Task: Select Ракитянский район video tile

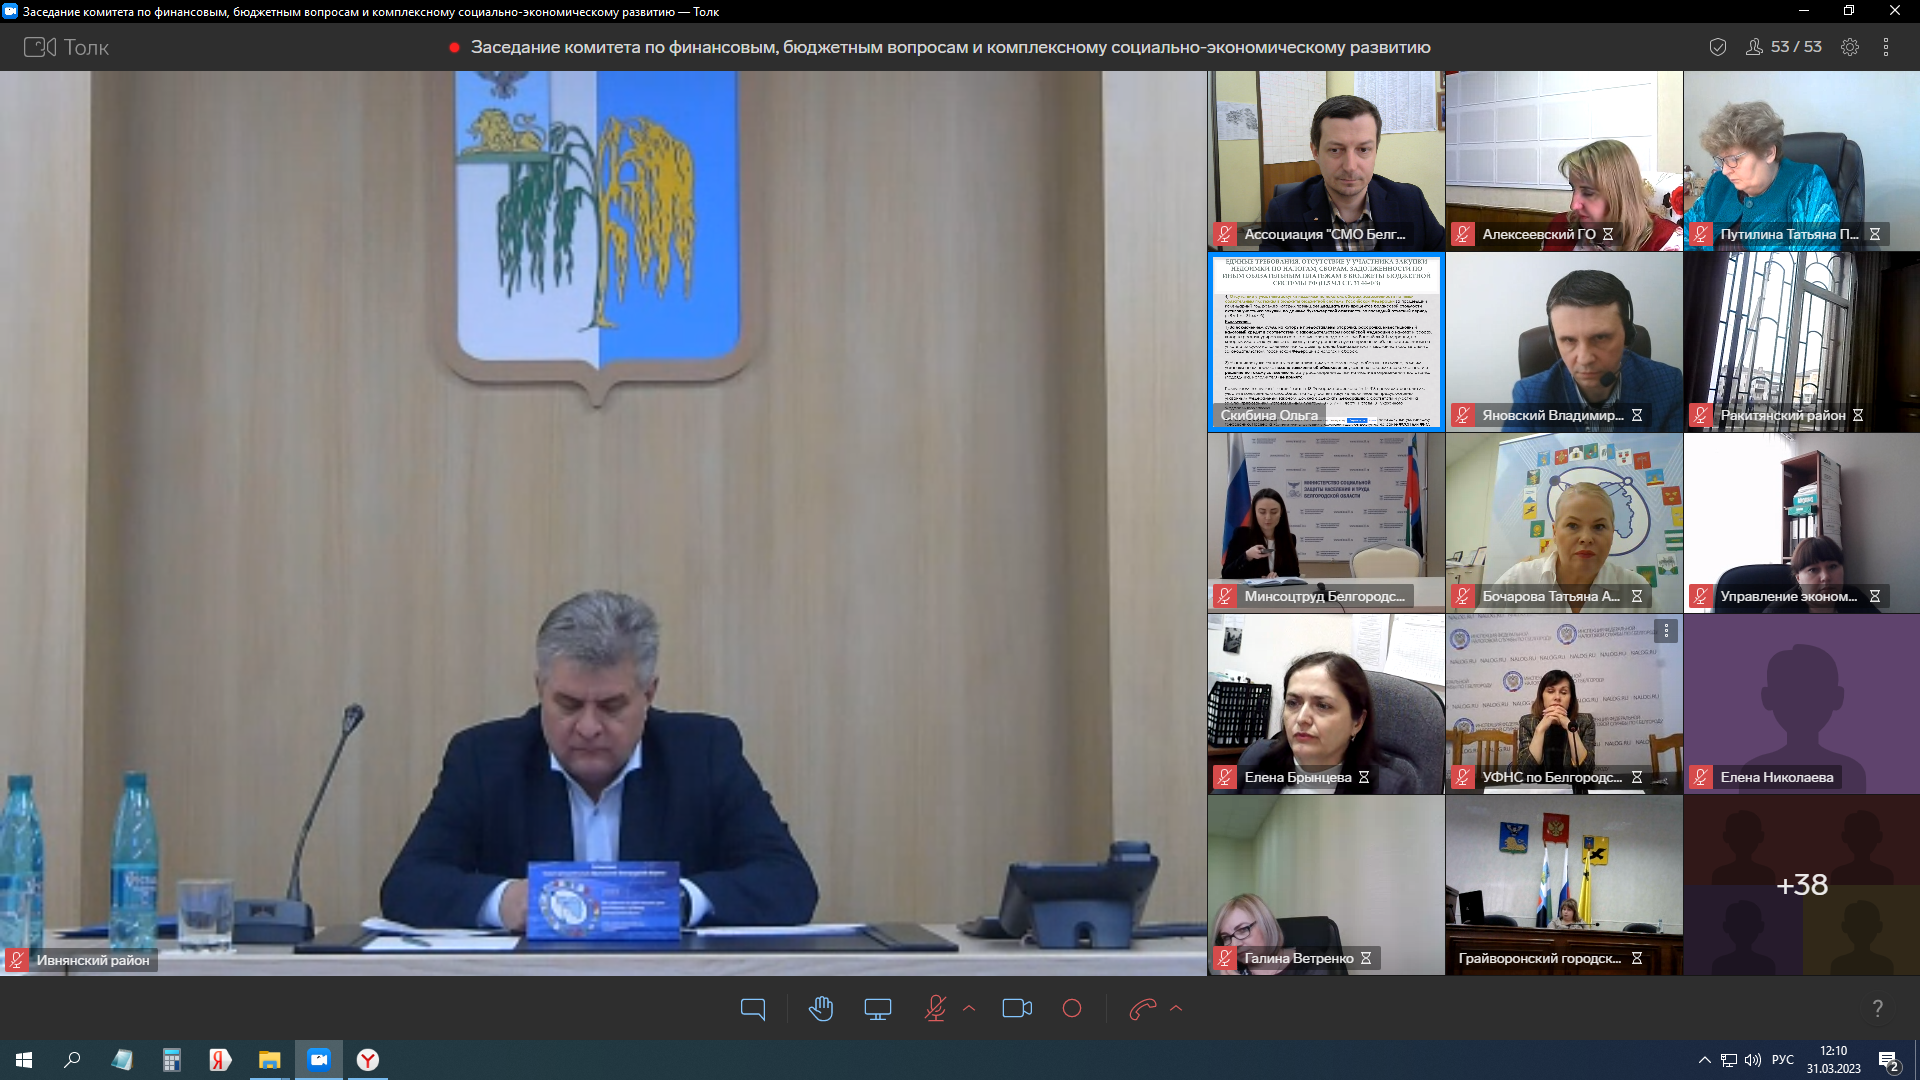Action: (x=1802, y=341)
